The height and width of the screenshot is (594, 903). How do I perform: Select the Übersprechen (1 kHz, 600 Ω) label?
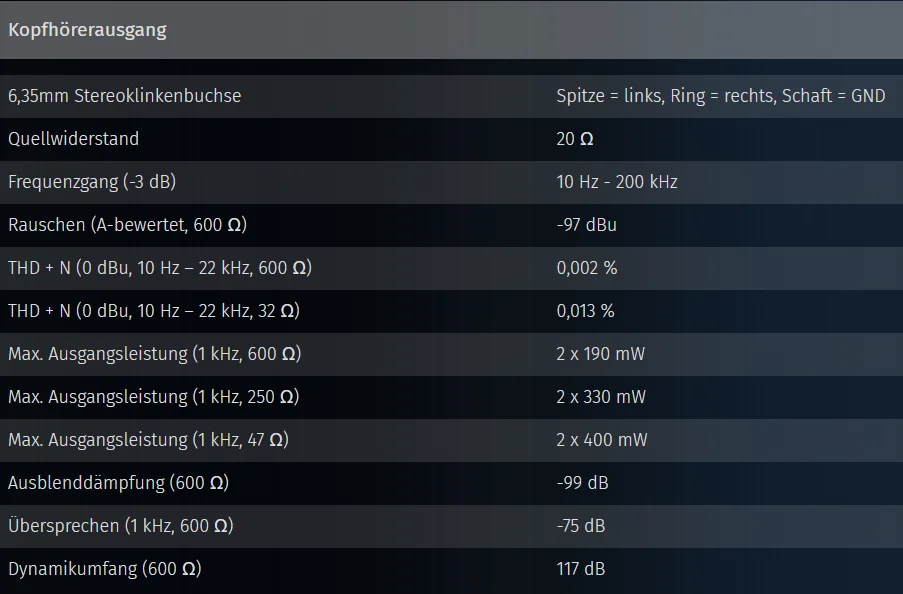121,526
